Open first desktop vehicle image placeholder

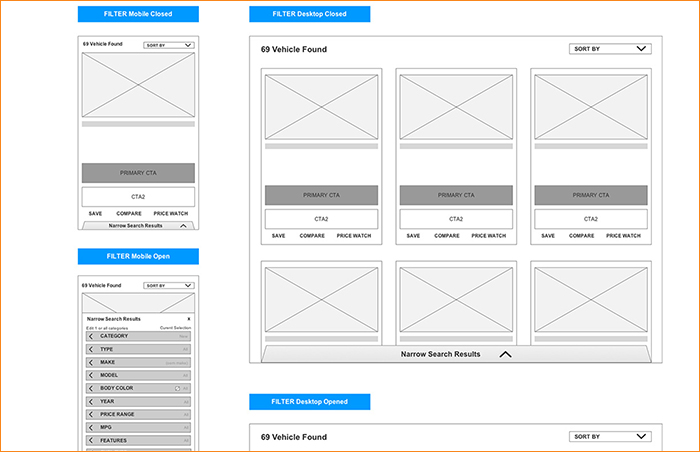tap(321, 107)
